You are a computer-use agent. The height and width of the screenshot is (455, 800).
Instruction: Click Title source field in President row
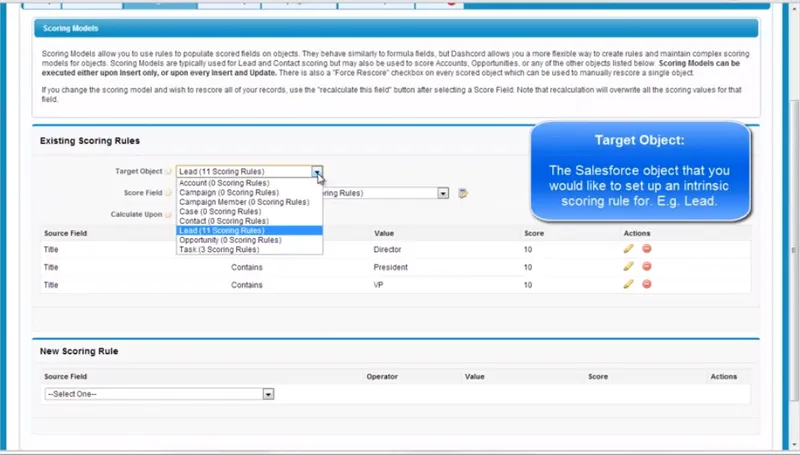point(51,267)
